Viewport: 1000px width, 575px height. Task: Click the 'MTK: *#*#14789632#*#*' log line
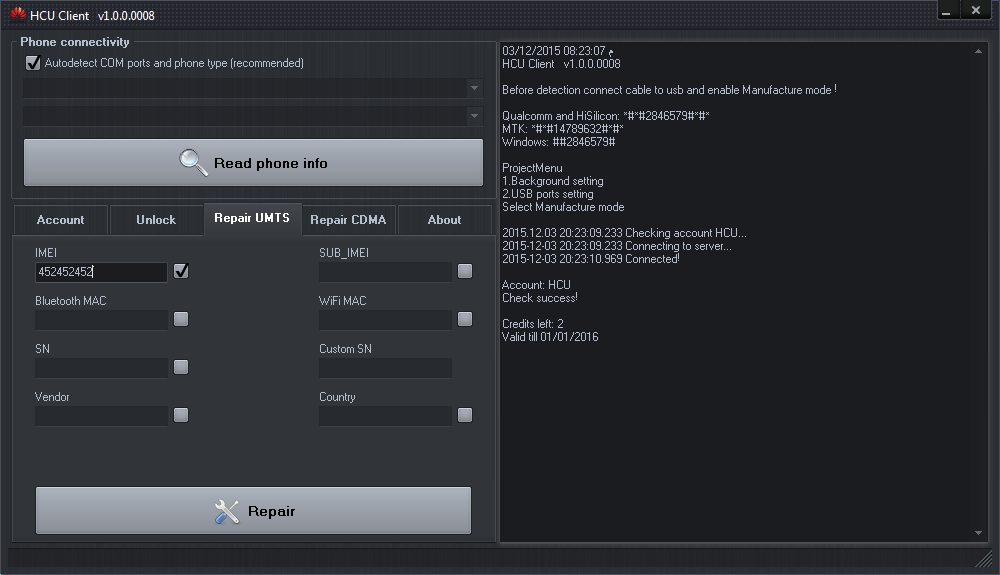point(562,129)
